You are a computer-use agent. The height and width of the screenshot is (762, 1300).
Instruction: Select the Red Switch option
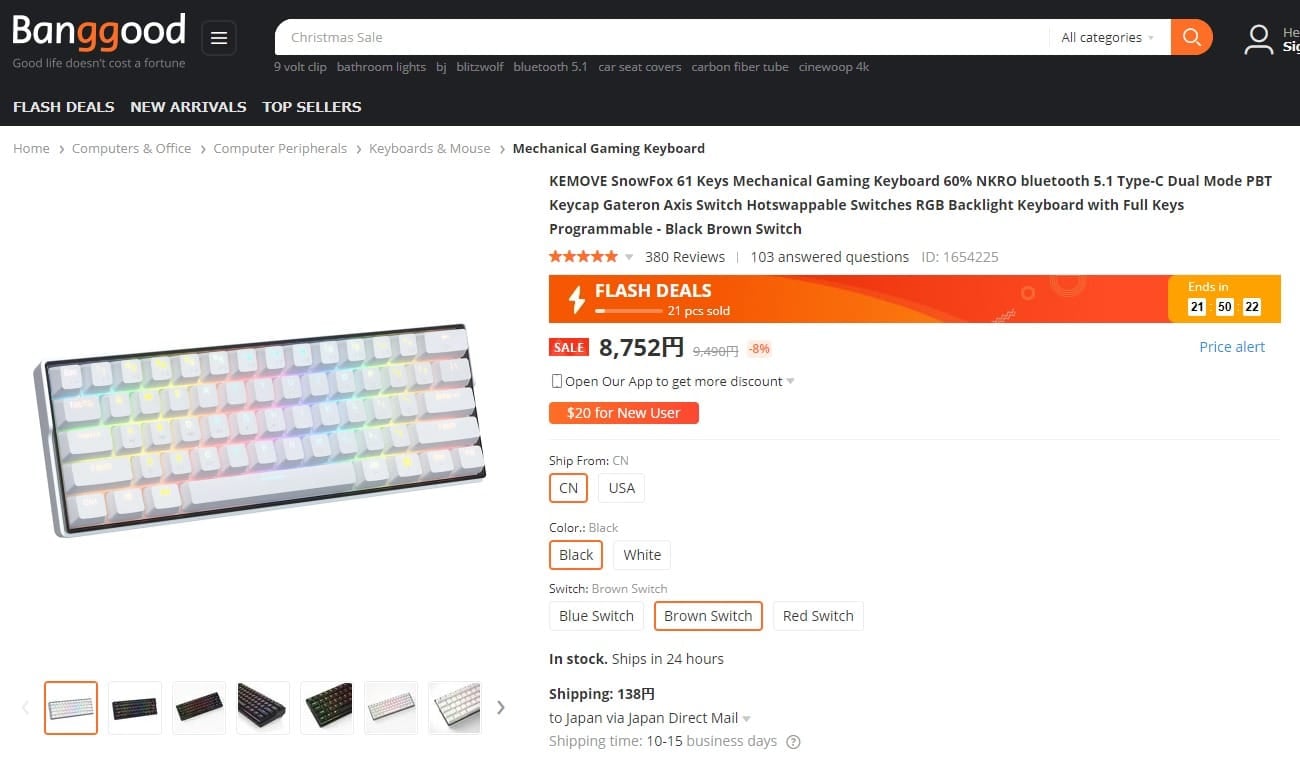pyautogui.click(x=818, y=616)
